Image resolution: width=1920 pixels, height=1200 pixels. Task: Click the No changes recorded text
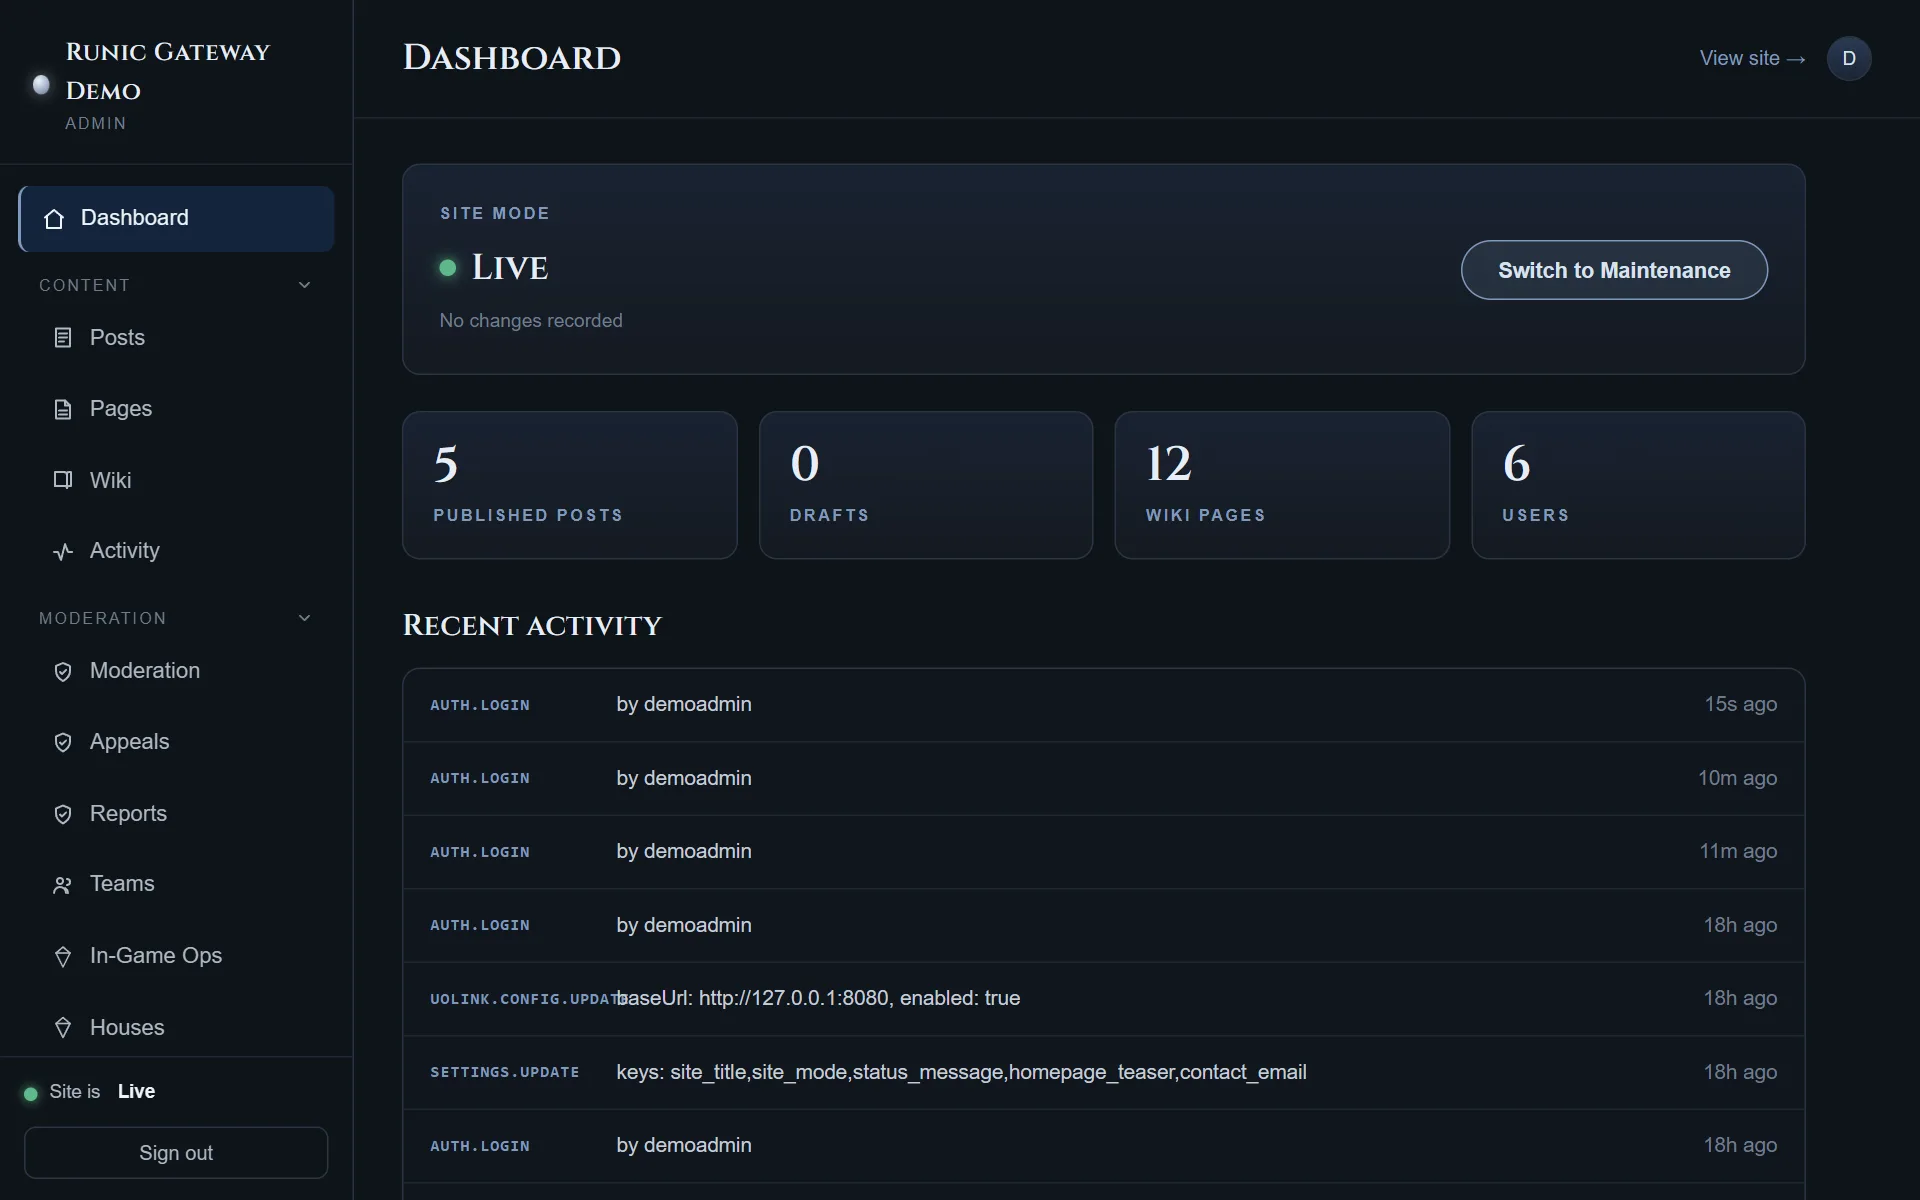[531, 321]
